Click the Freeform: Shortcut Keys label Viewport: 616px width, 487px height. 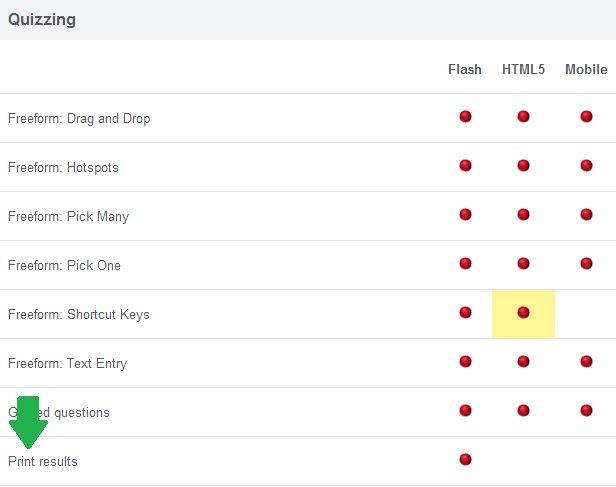click(79, 314)
